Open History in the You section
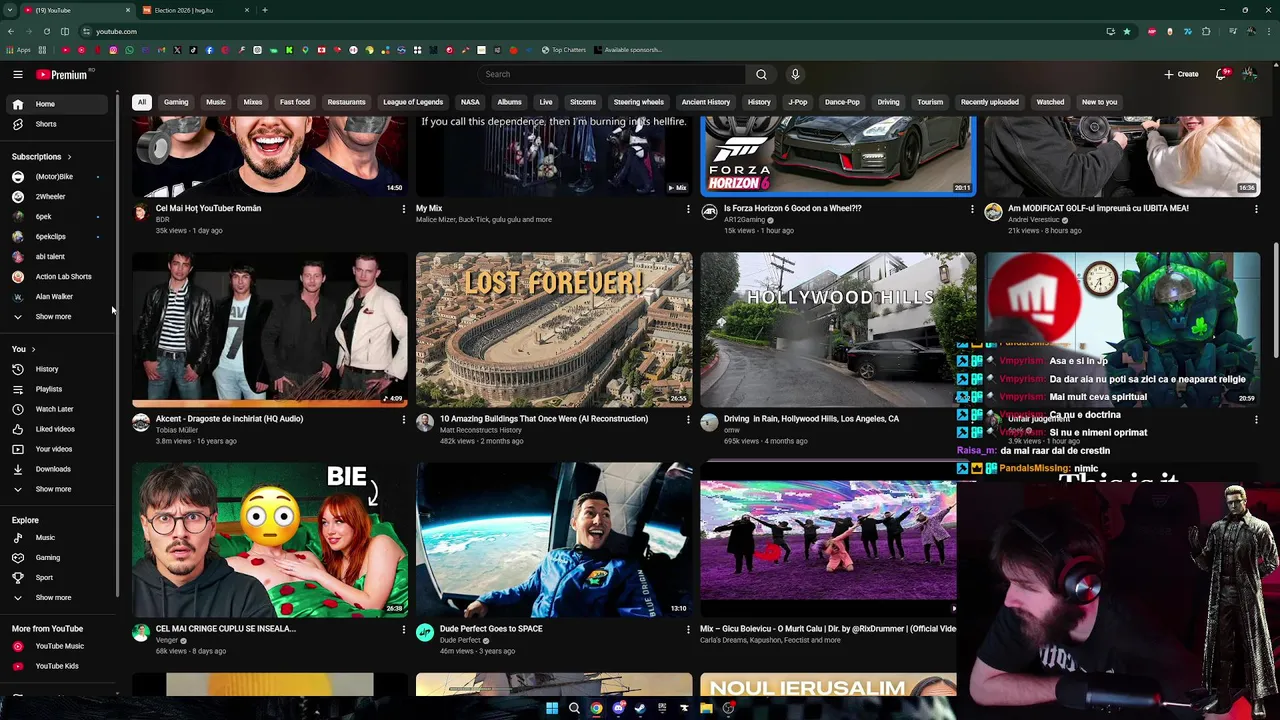Image resolution: width=1280 pixels, height=720 pixels. [55, 369]
